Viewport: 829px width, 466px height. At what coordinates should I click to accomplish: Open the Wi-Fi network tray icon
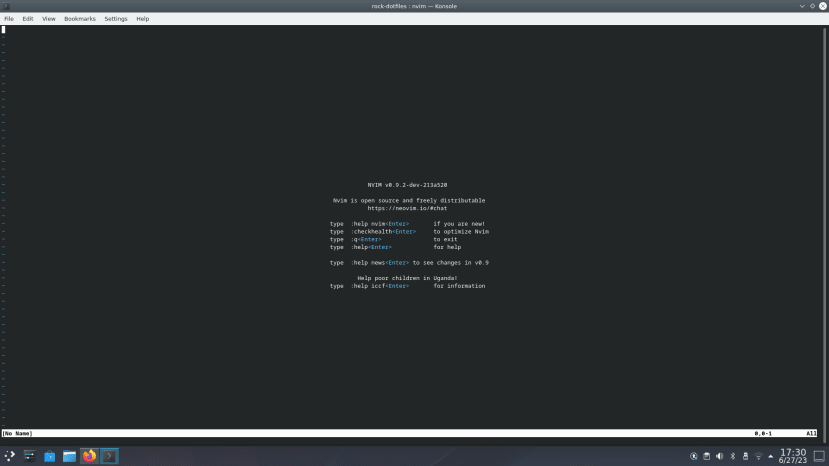click(758, 456)
